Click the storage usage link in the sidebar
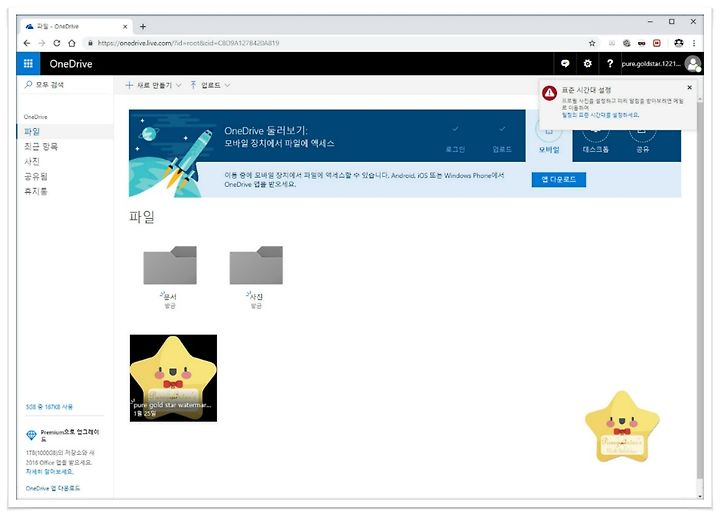 click(x=49, y=407)
